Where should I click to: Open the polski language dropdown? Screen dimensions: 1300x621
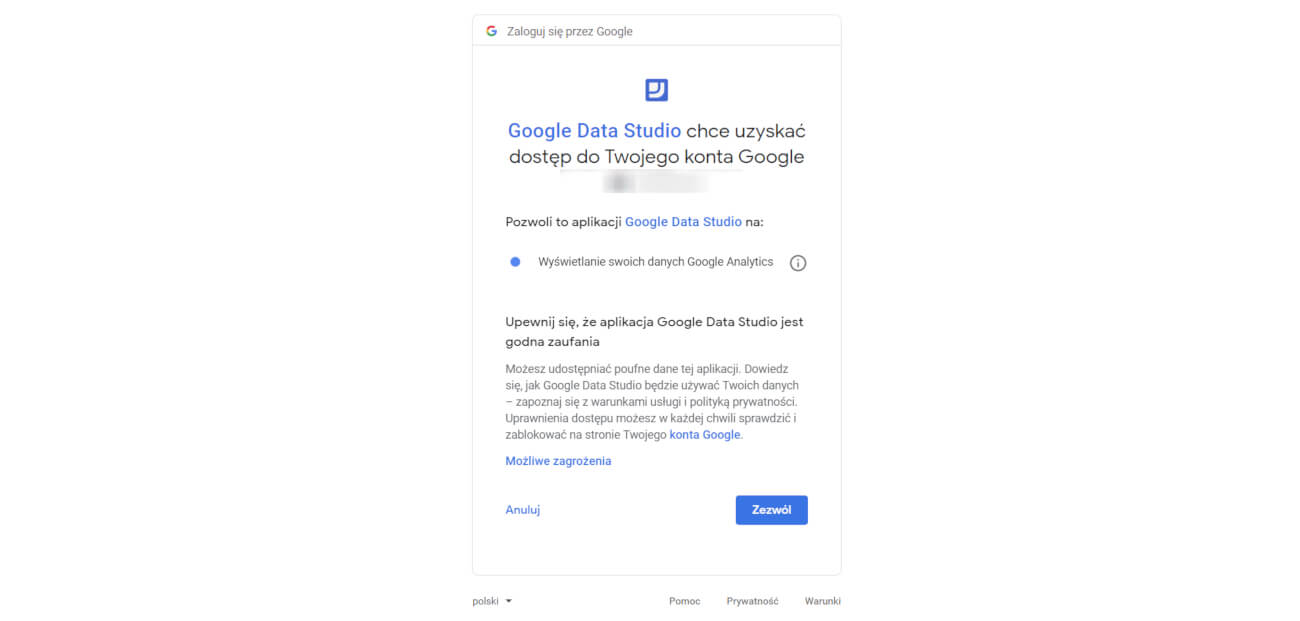click(x=492, y=601)
